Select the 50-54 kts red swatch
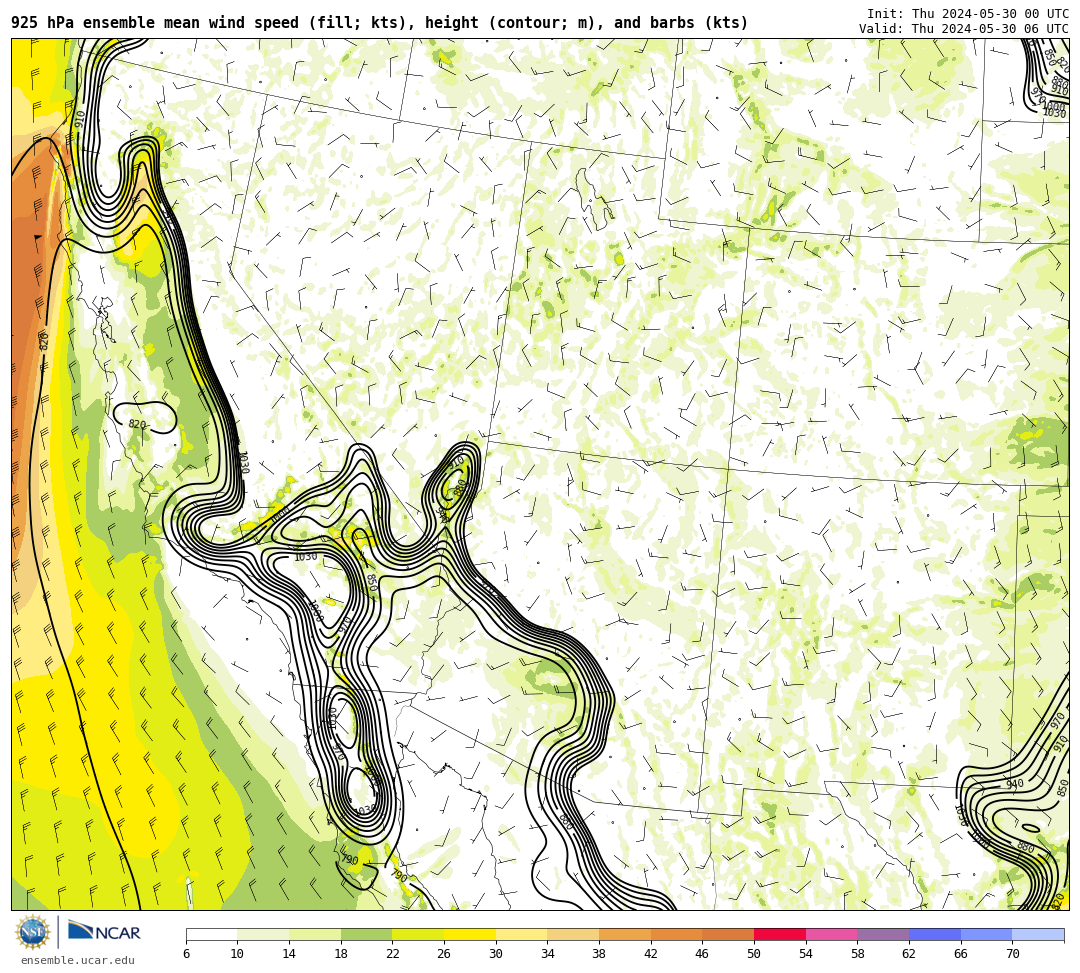The height and width of the screenshot is (973, 1080). point(780,934)
